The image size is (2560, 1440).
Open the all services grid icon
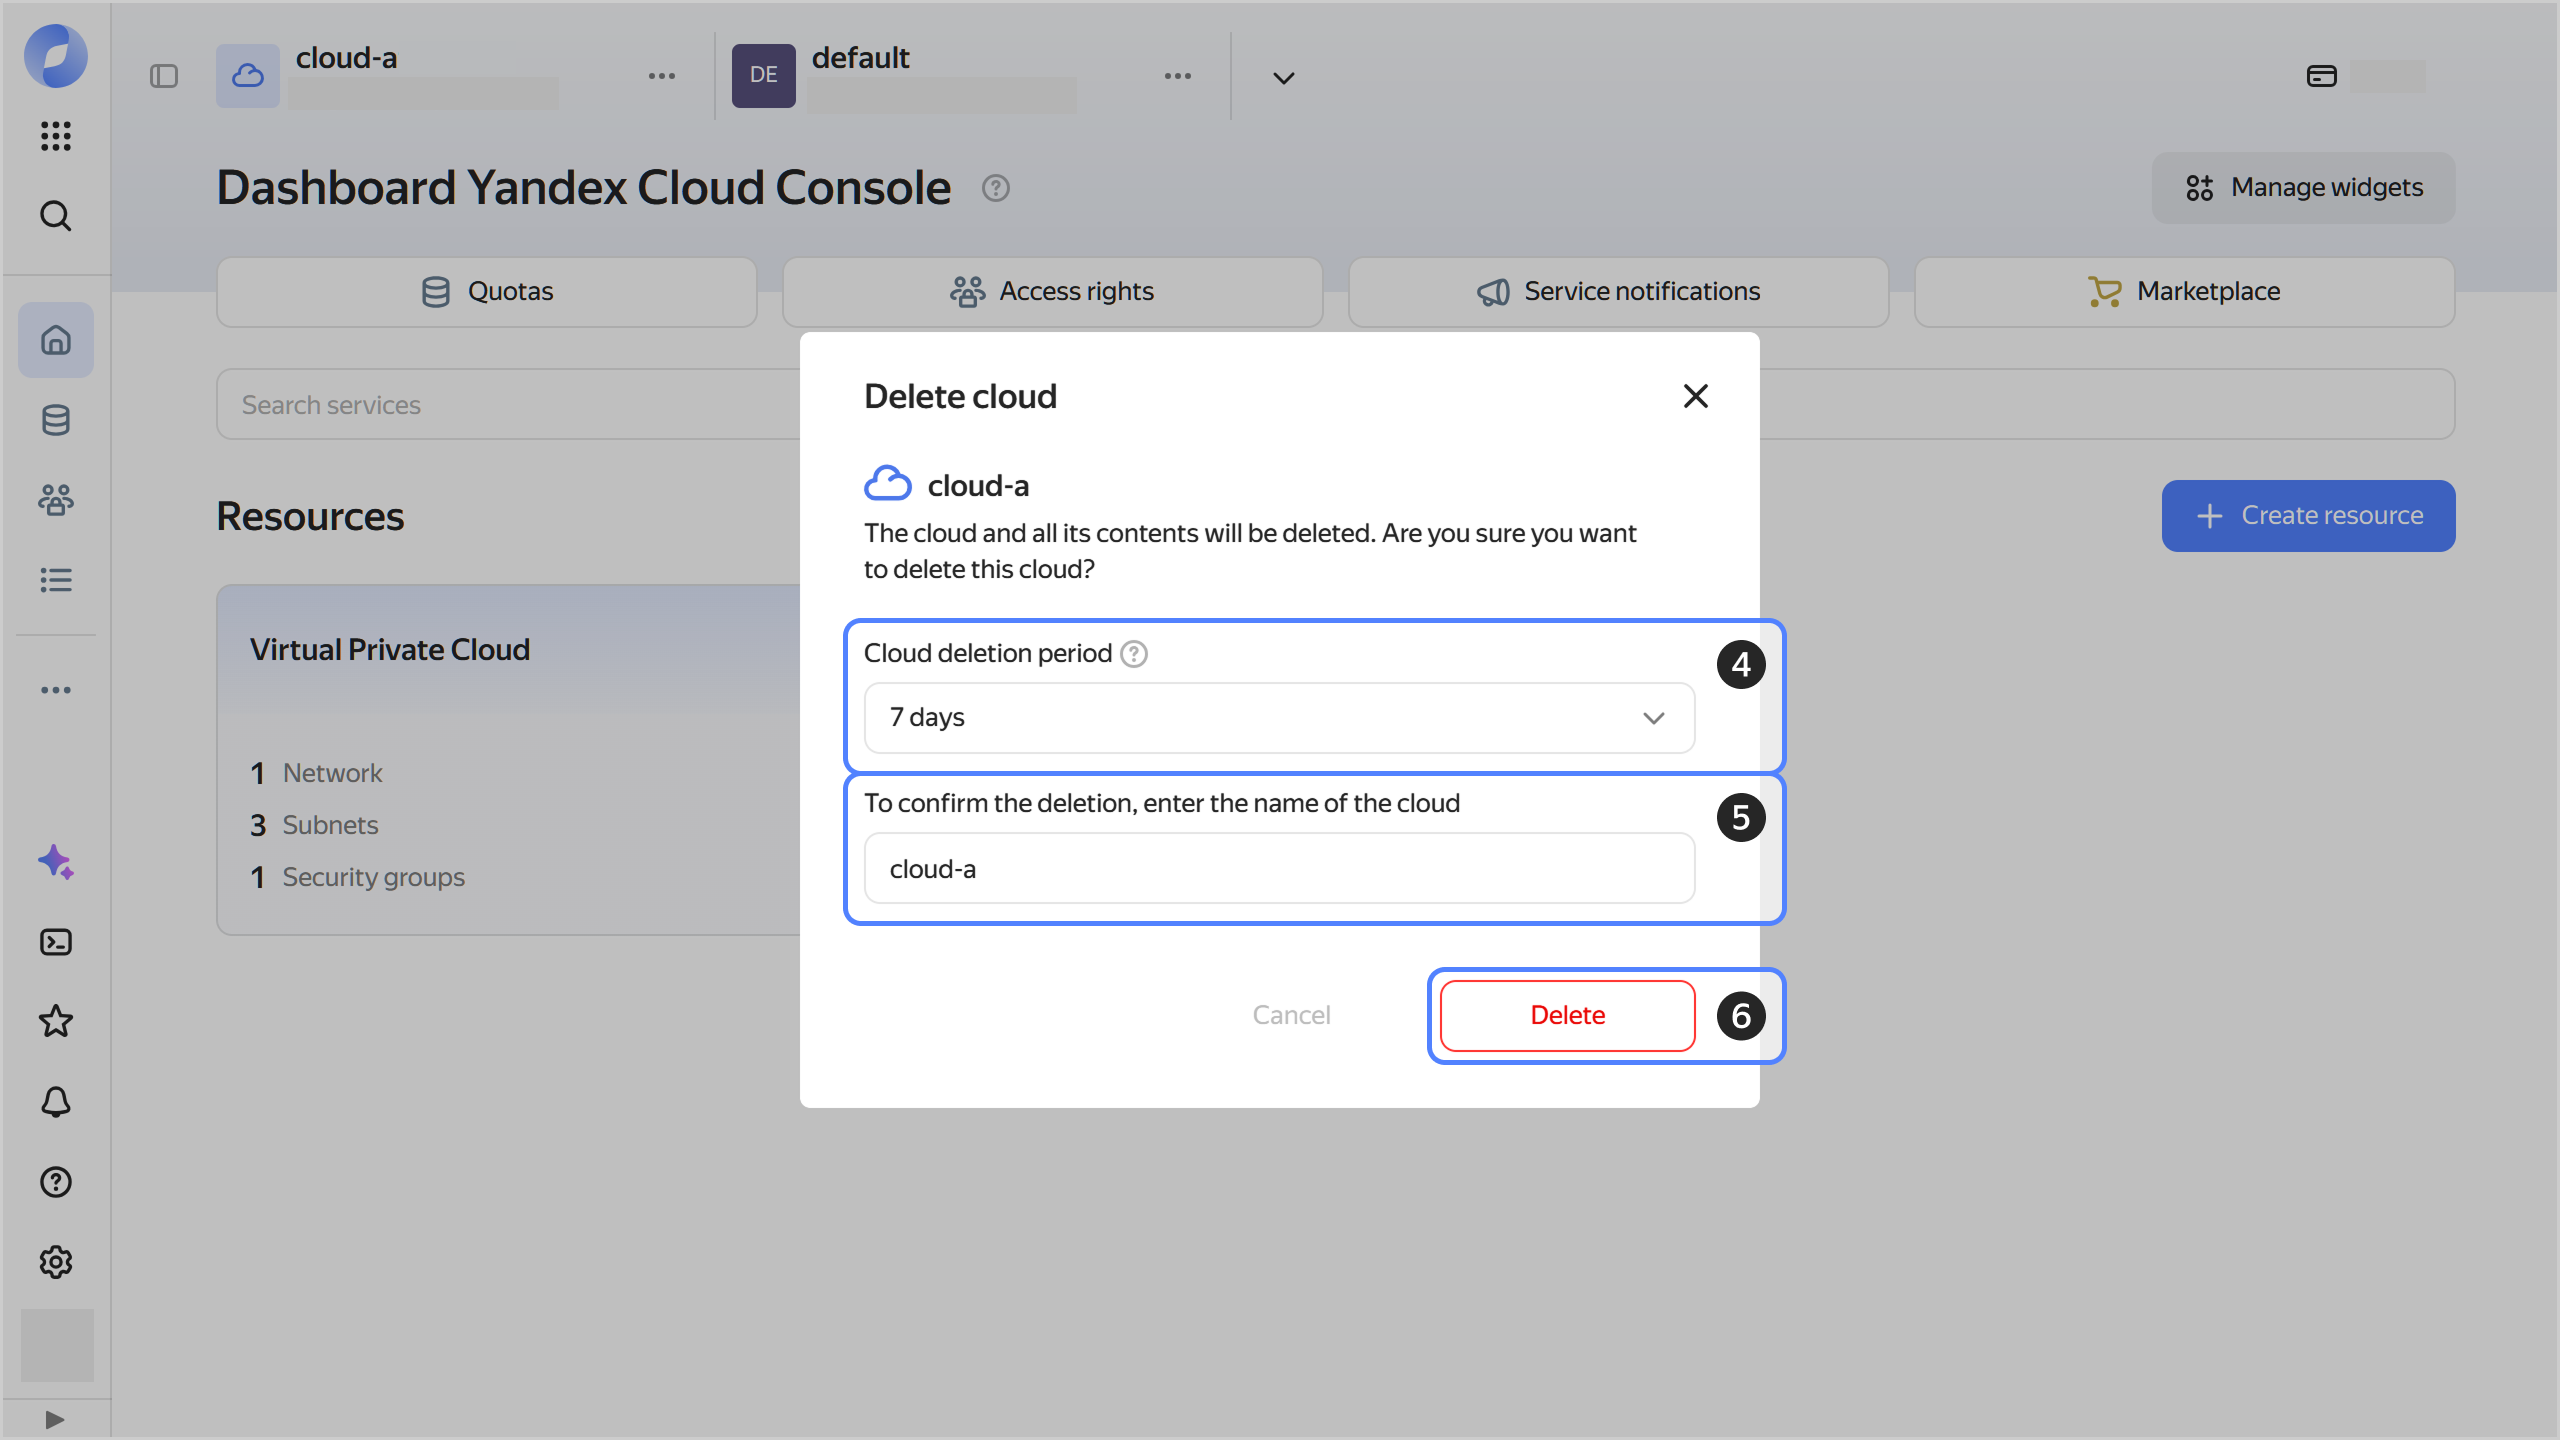pos(56,136)
